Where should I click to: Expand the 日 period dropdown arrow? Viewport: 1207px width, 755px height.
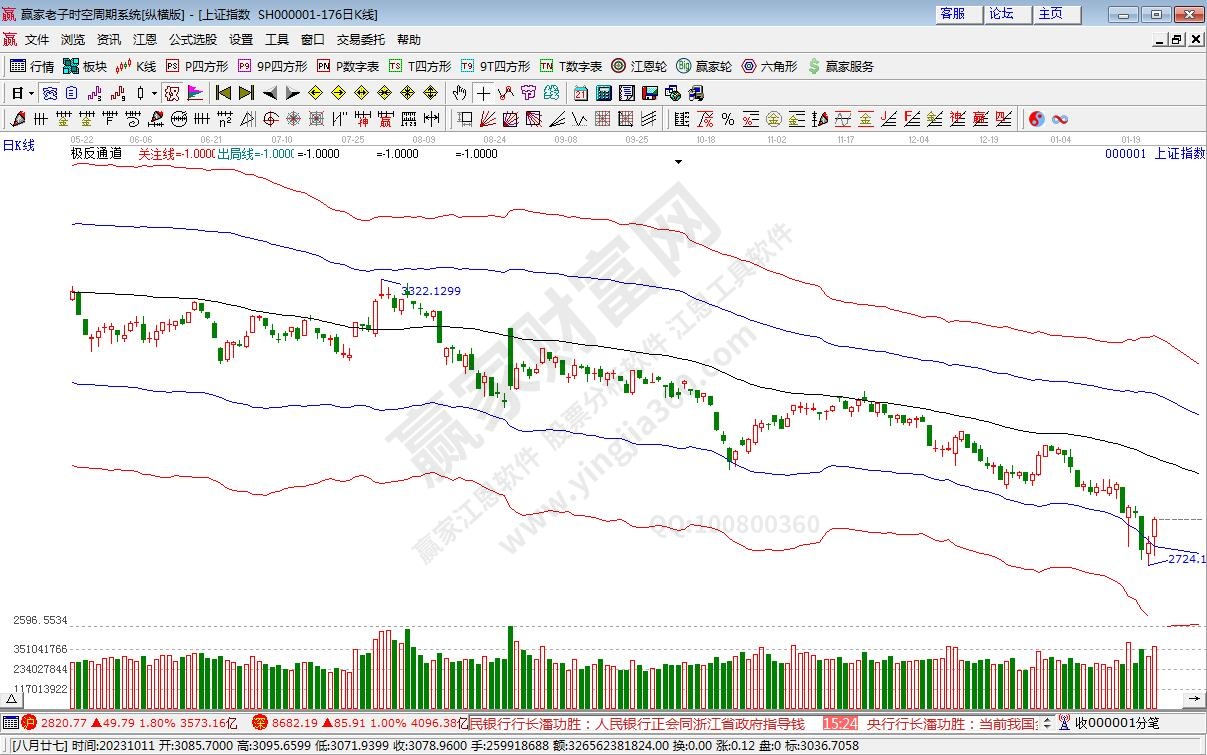[x=32, y=93]
